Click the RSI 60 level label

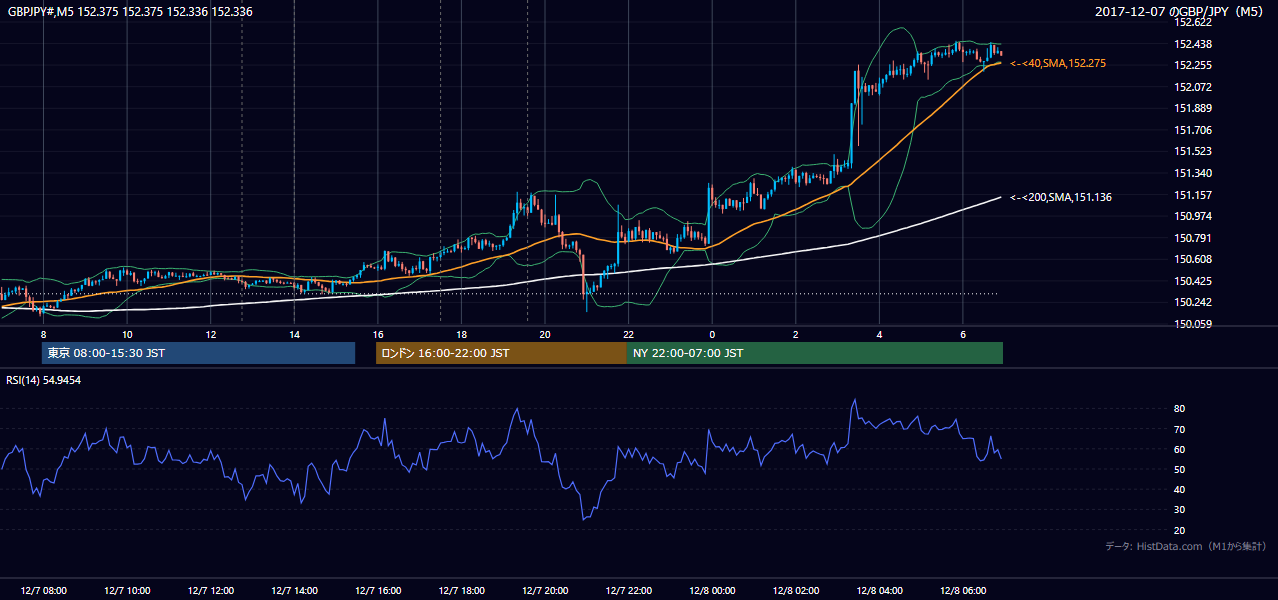tap(1179, 449)
